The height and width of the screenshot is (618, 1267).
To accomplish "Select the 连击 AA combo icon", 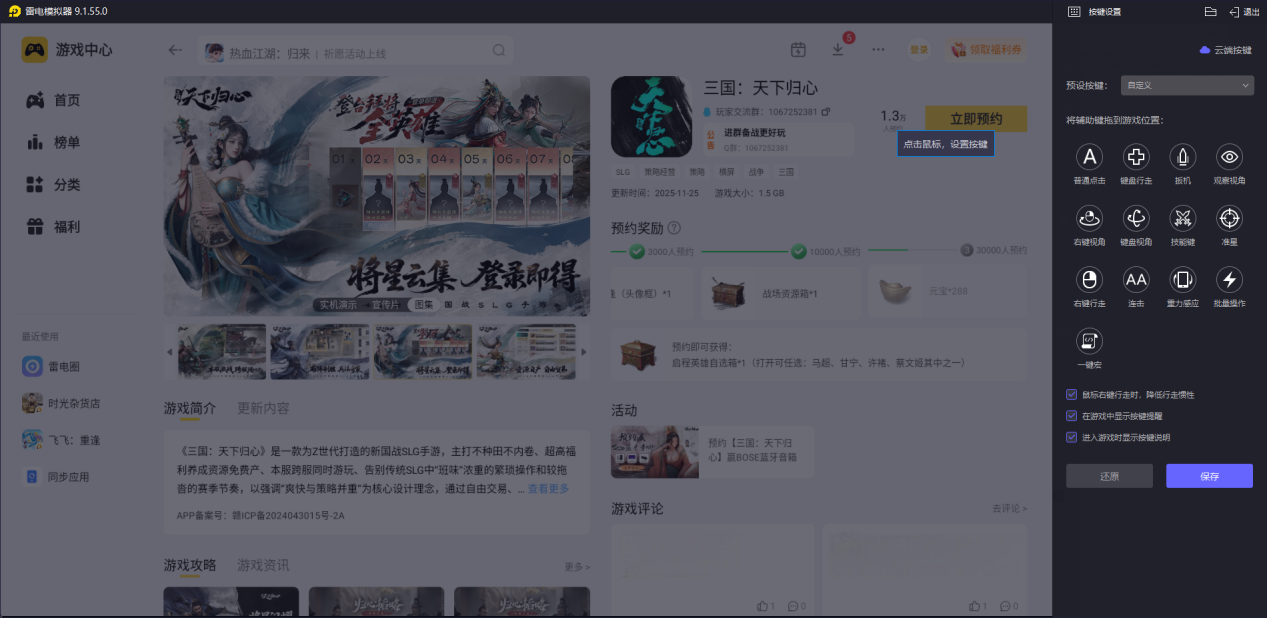I will (x=1136, y=279).
